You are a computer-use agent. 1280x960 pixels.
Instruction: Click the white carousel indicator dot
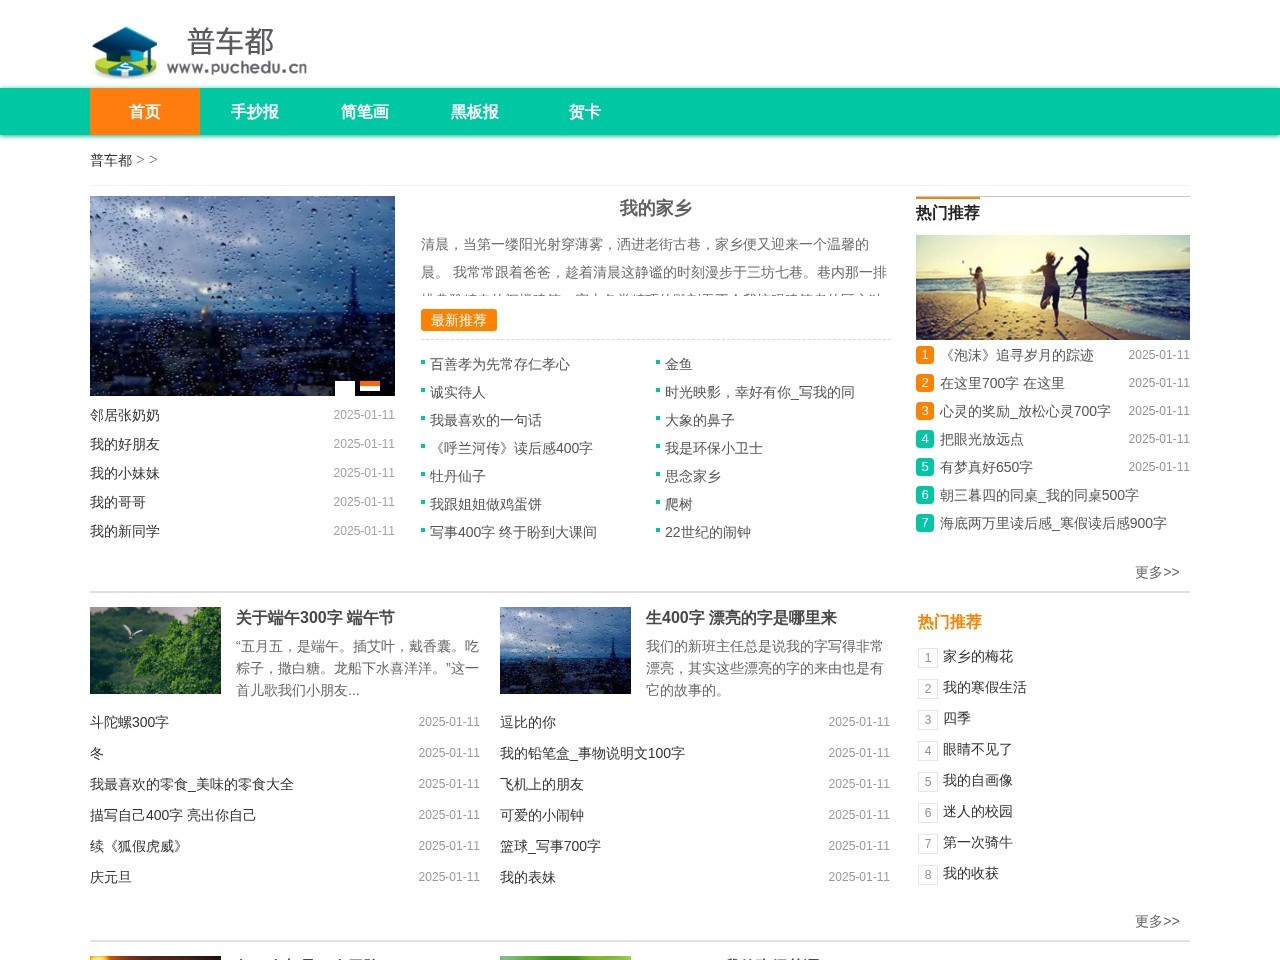343,388
